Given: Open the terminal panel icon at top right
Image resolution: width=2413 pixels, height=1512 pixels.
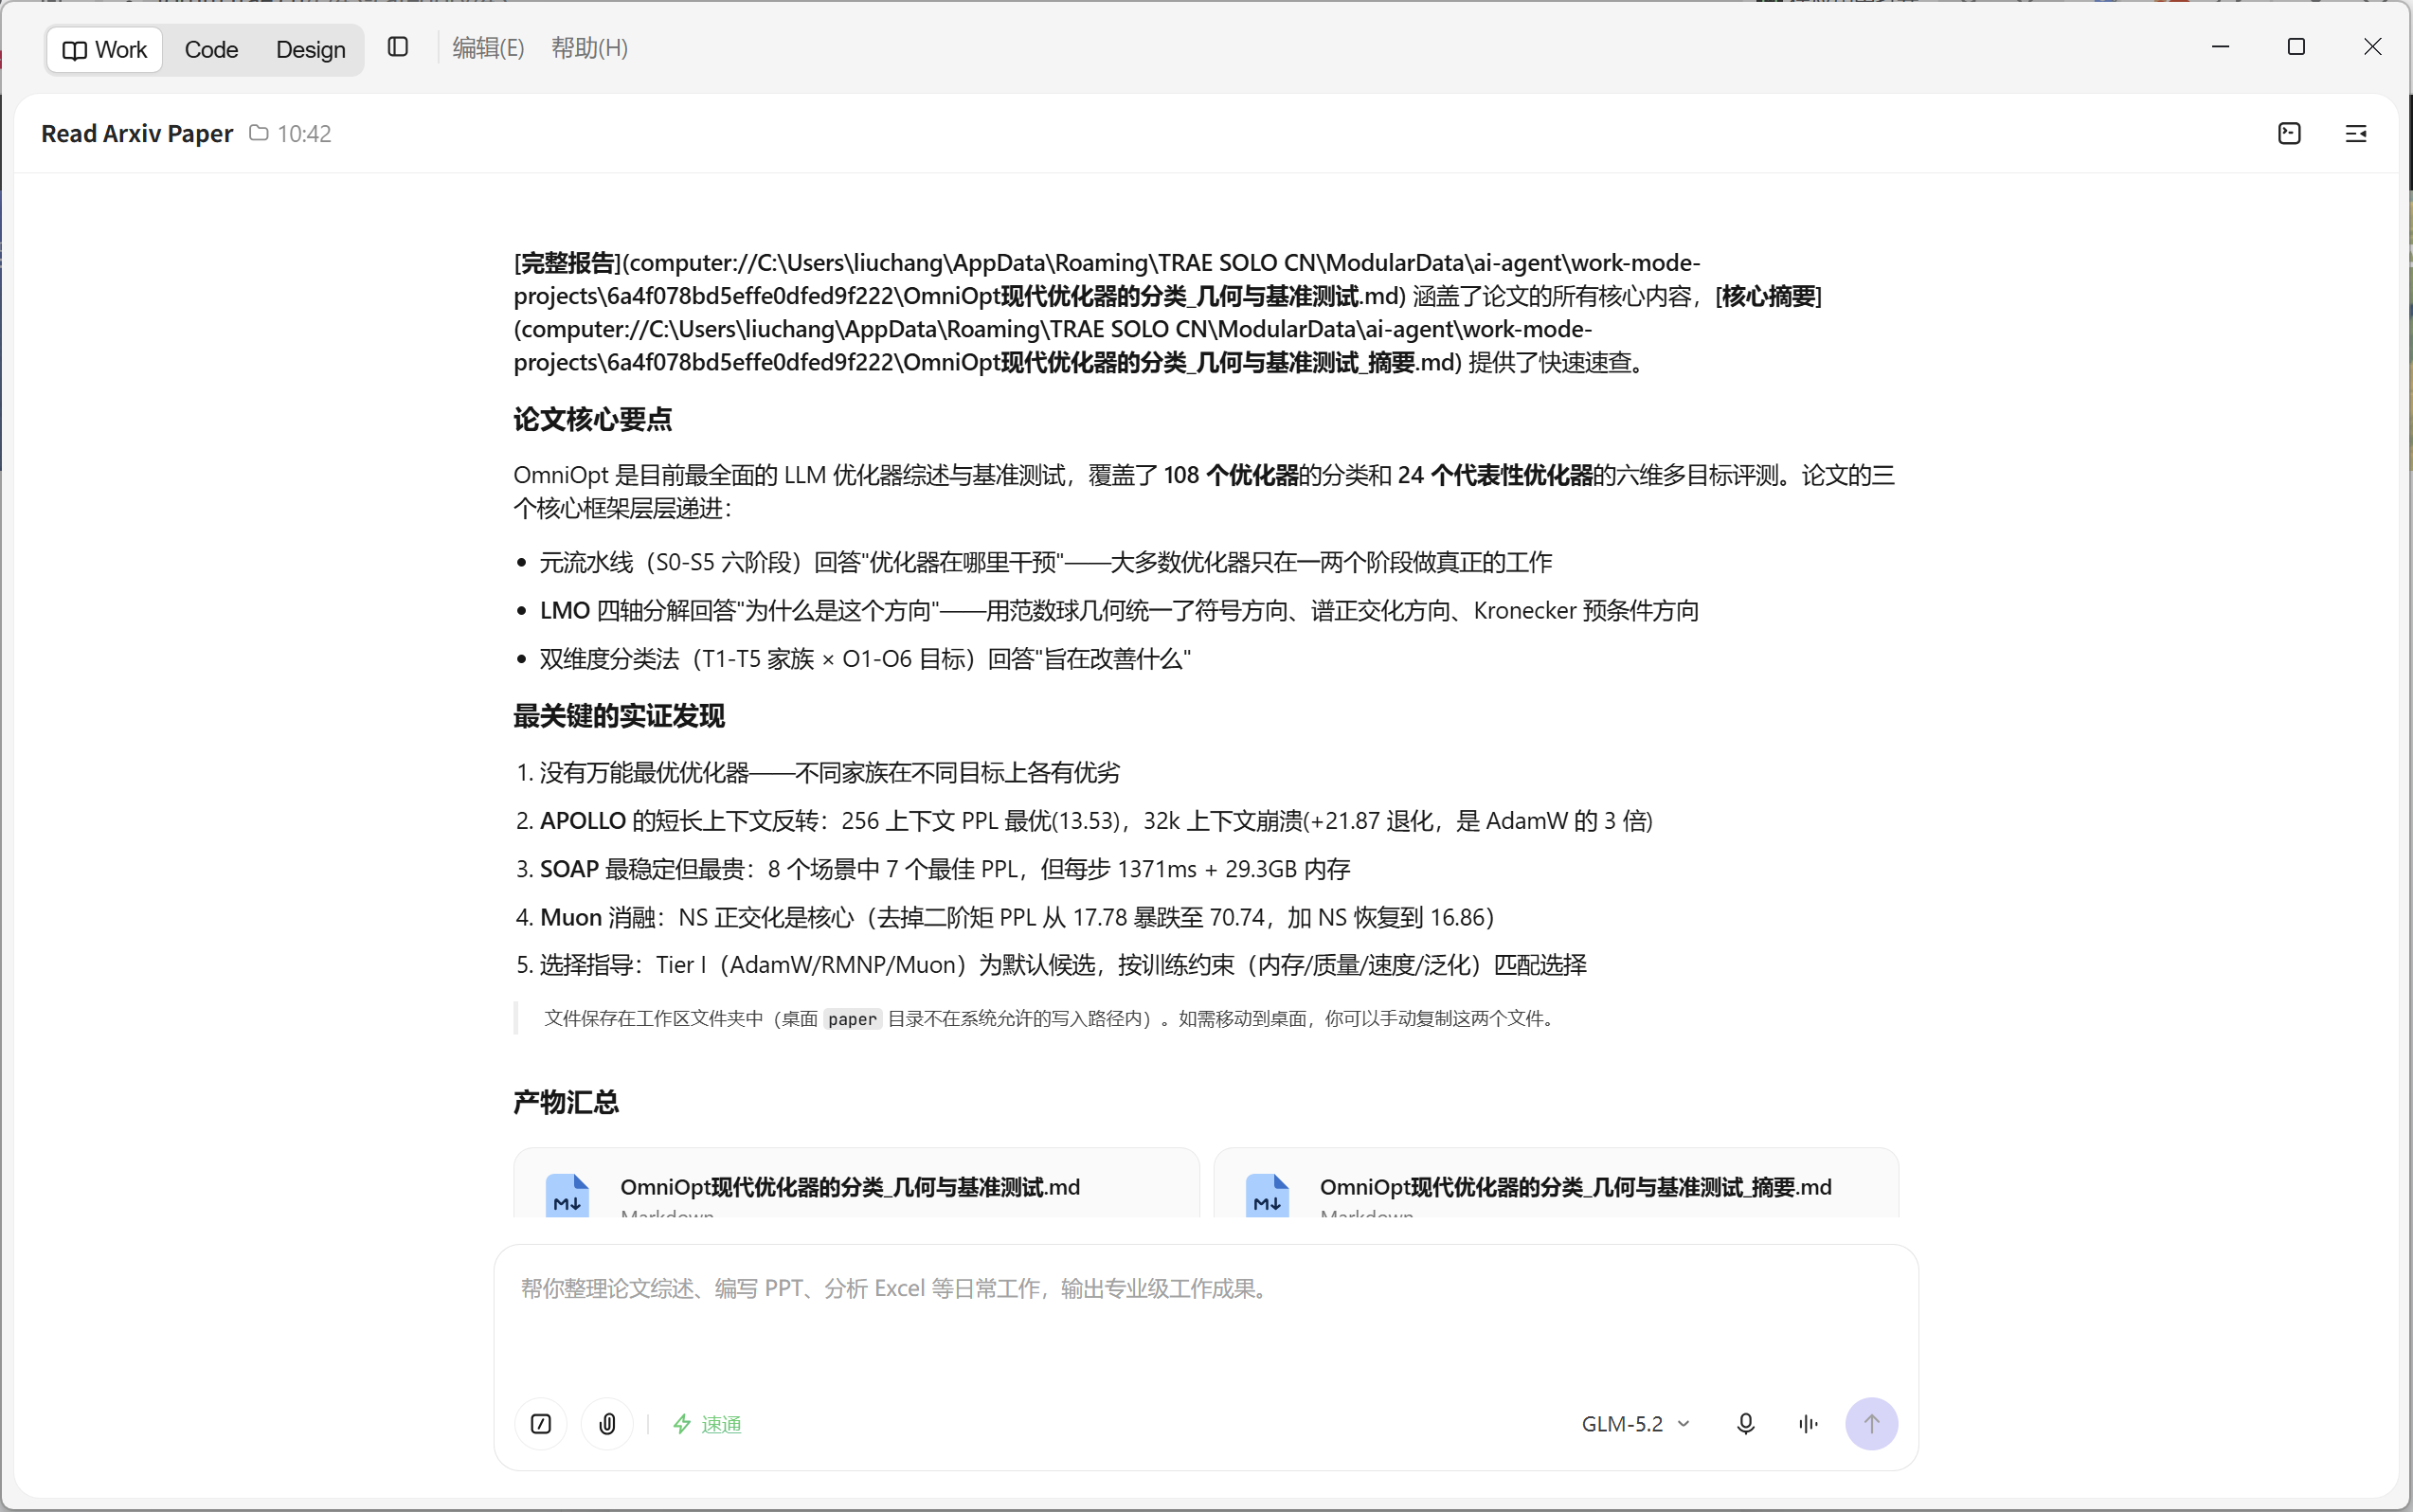Looking at the screenshot, I should 2289,133.
